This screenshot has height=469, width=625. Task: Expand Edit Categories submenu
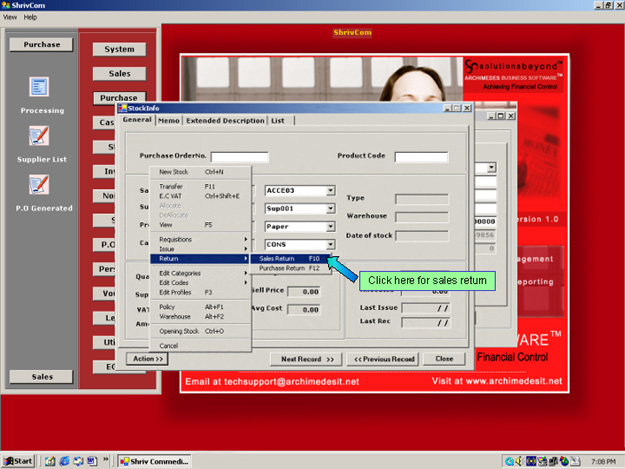[200, 273]
